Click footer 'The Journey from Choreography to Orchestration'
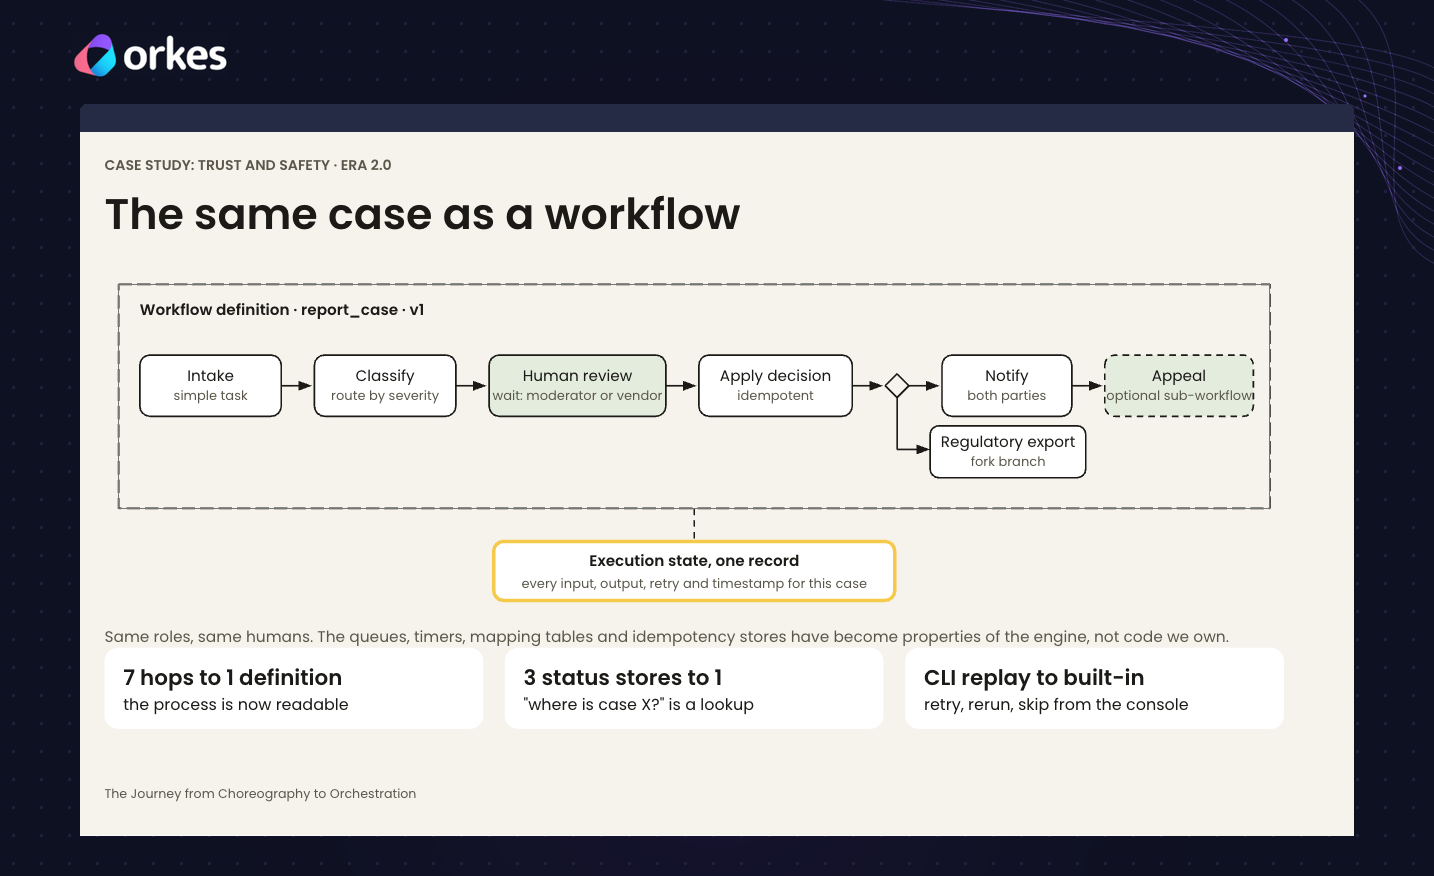Screen dimensions: 1434x876 260,793
